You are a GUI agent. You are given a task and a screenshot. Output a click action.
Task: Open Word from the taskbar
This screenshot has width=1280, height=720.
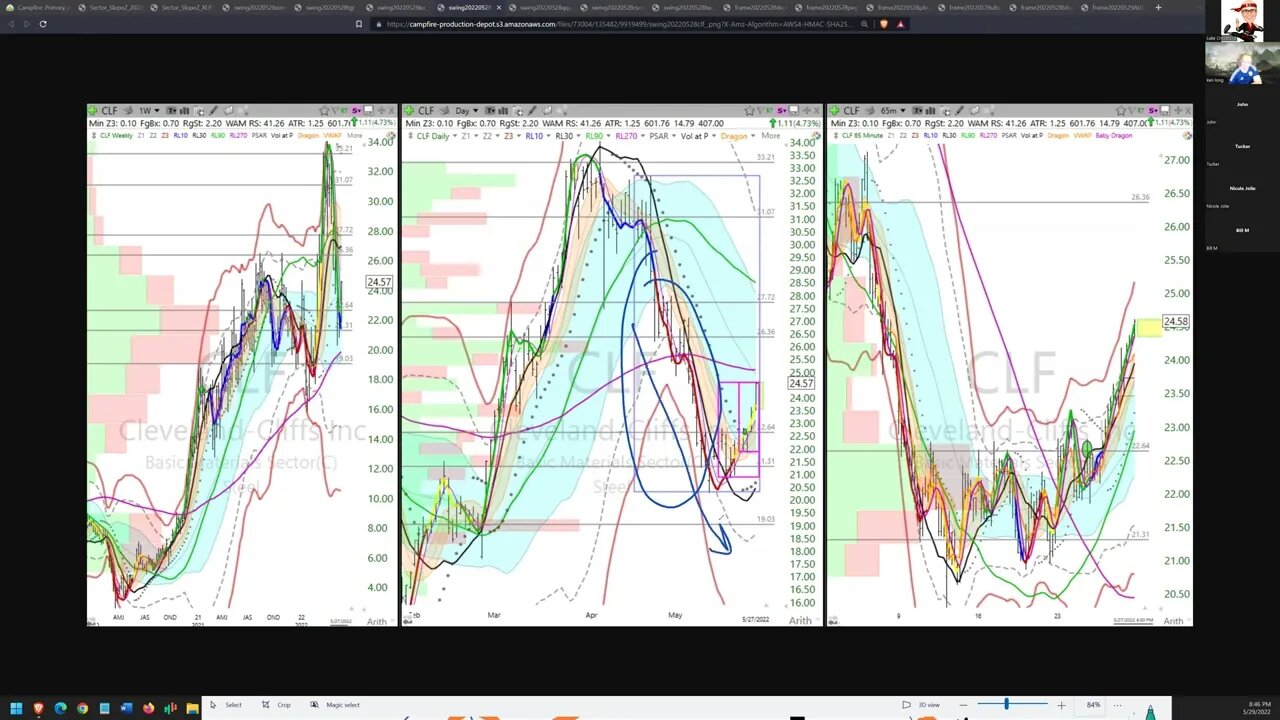126,708
